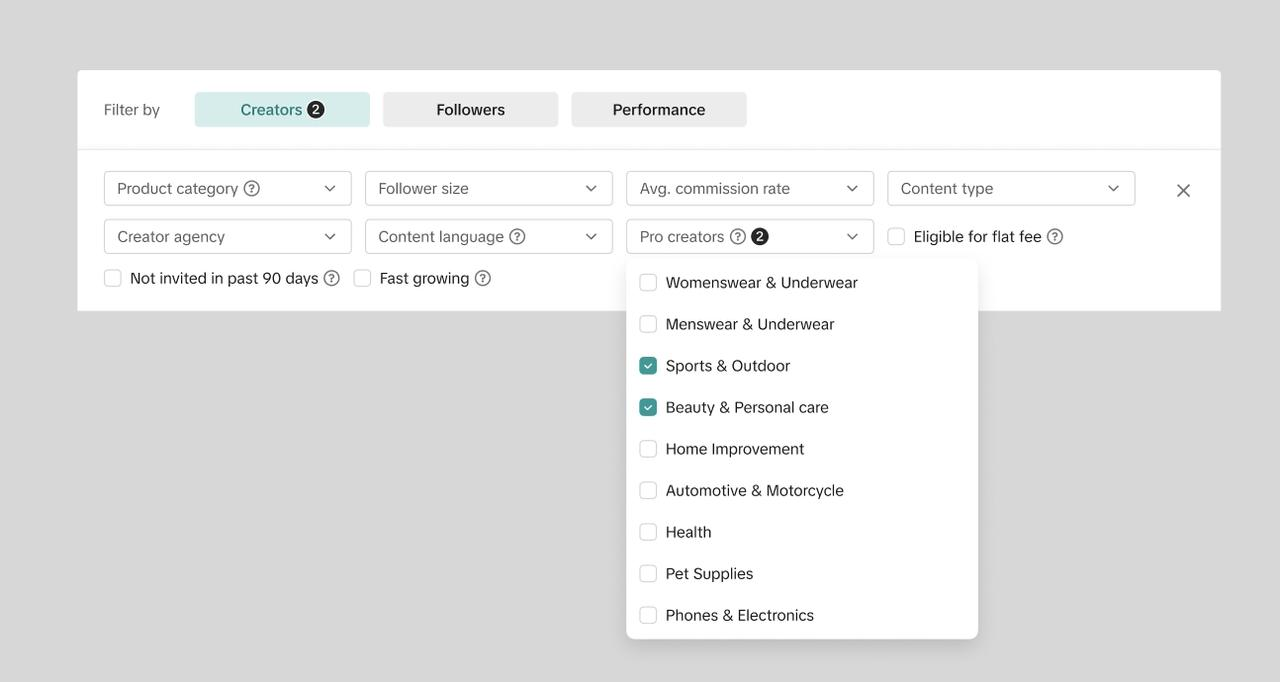Enable the Eligible for flat fee checkbox
The width and height of the screenshot is (1280, 682).
click(896, 237)
